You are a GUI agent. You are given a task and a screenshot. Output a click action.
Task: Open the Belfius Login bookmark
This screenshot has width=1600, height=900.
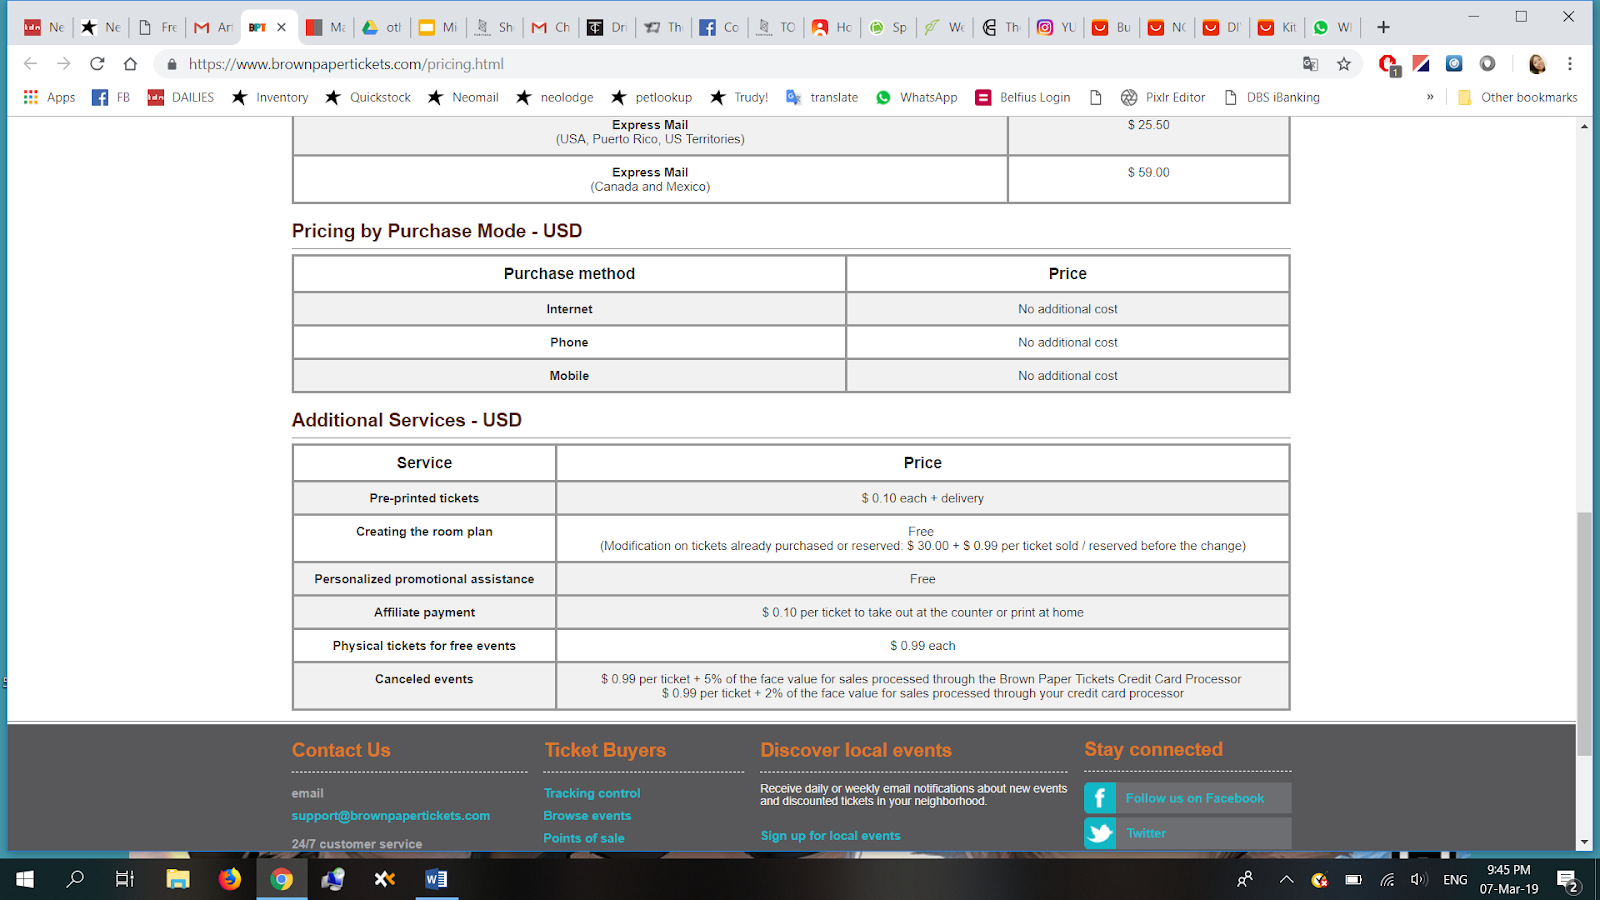pos(1023,97)
